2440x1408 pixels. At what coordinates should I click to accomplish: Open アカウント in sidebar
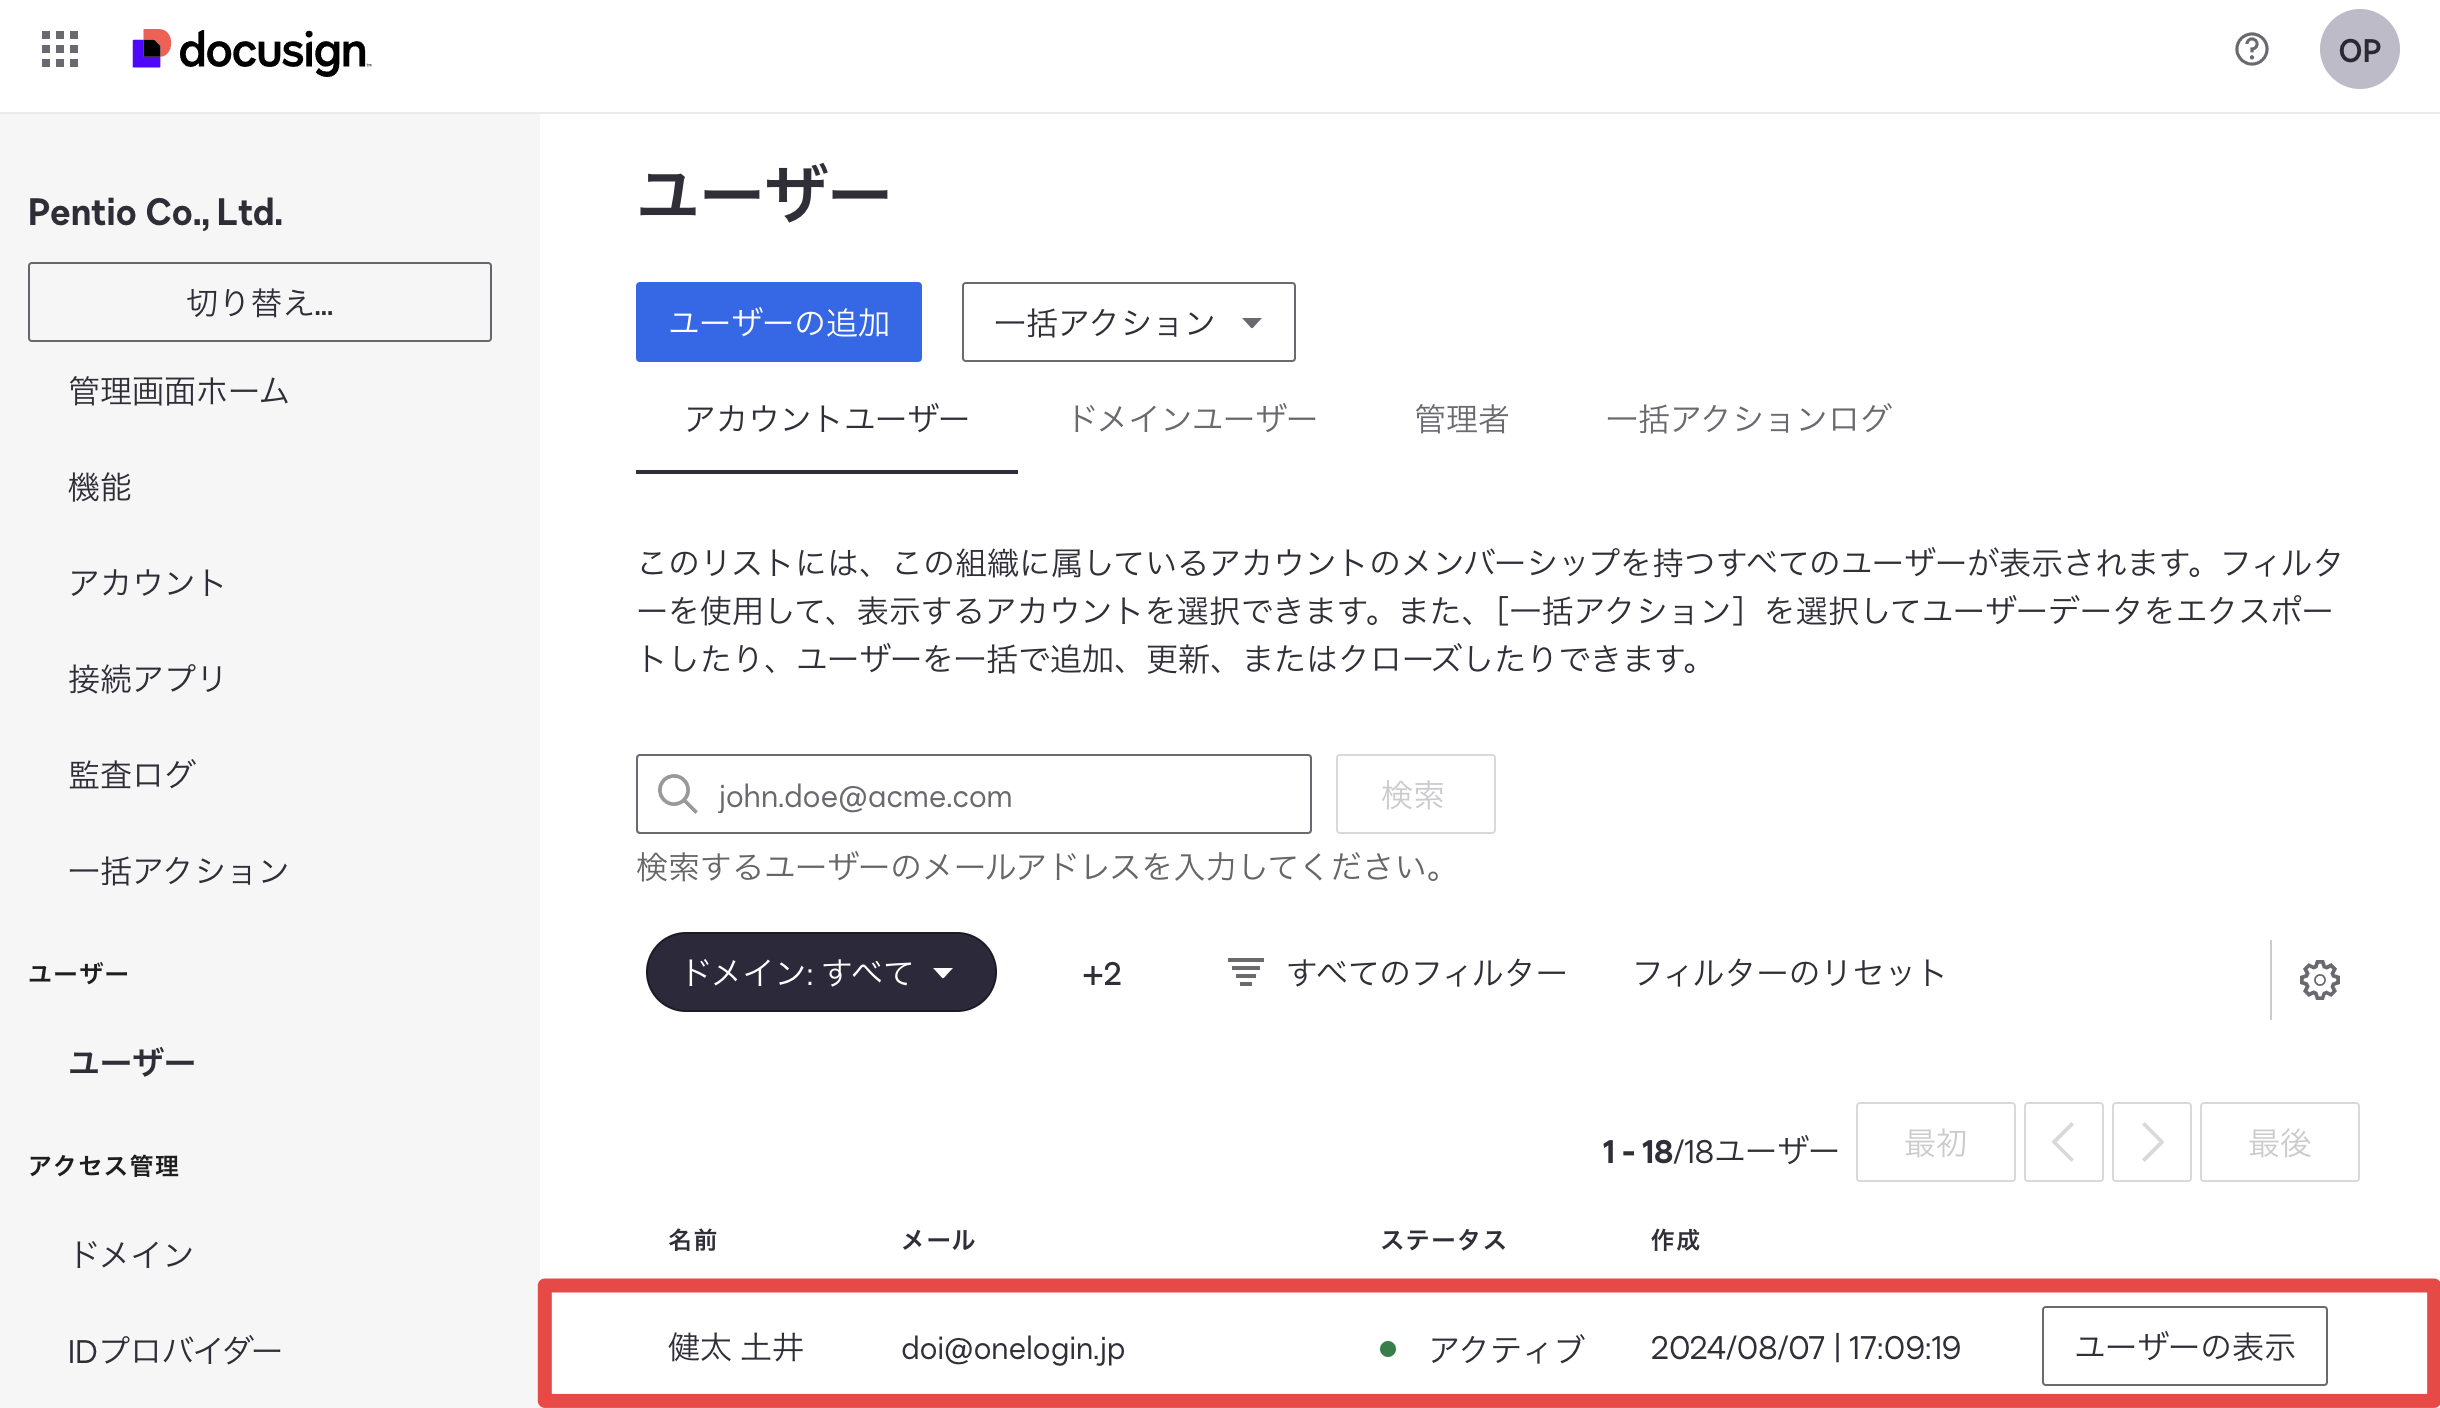click(x=147, y=582)
